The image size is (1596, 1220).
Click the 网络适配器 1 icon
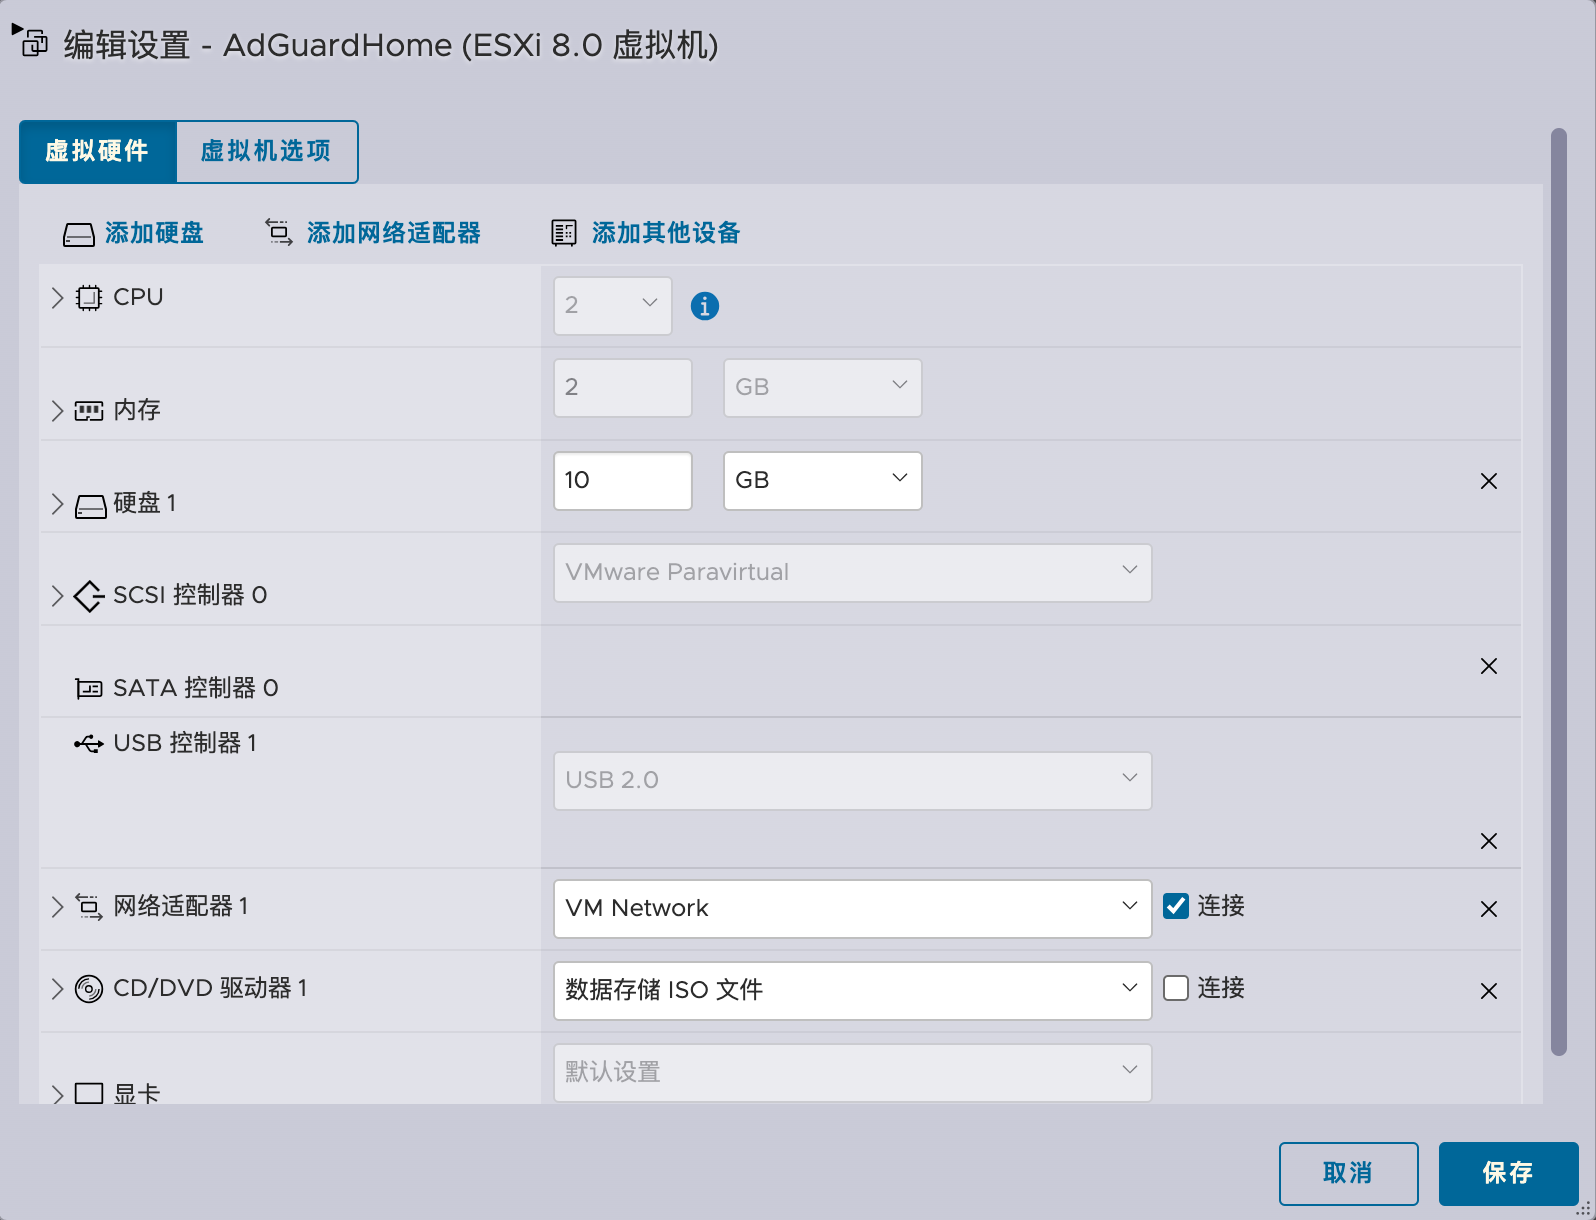89,907
